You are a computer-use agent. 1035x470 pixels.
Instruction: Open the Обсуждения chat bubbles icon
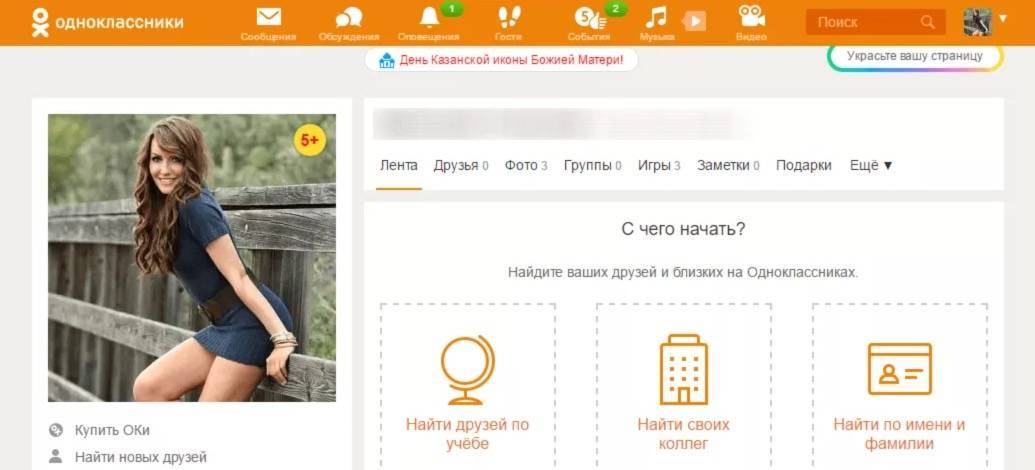349,18
